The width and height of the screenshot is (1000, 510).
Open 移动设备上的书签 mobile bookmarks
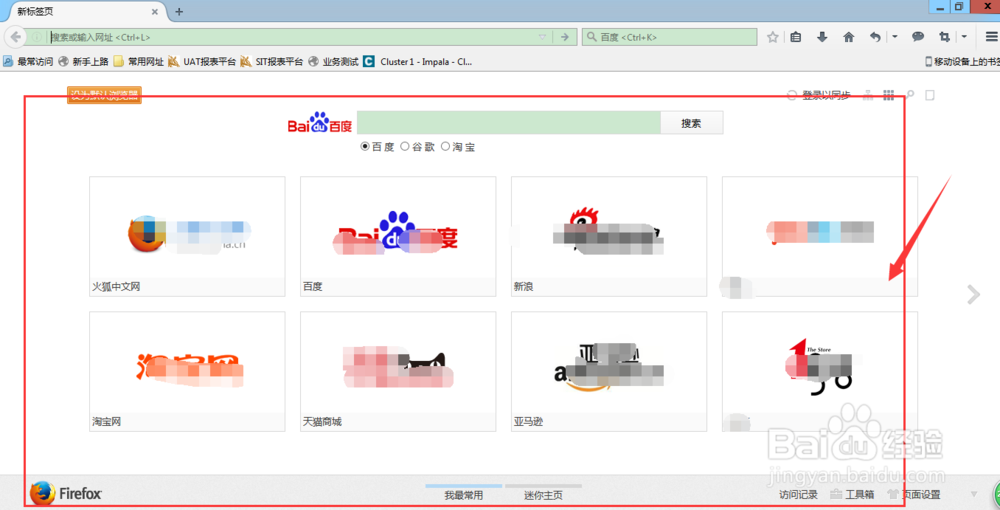click(962, 62)
